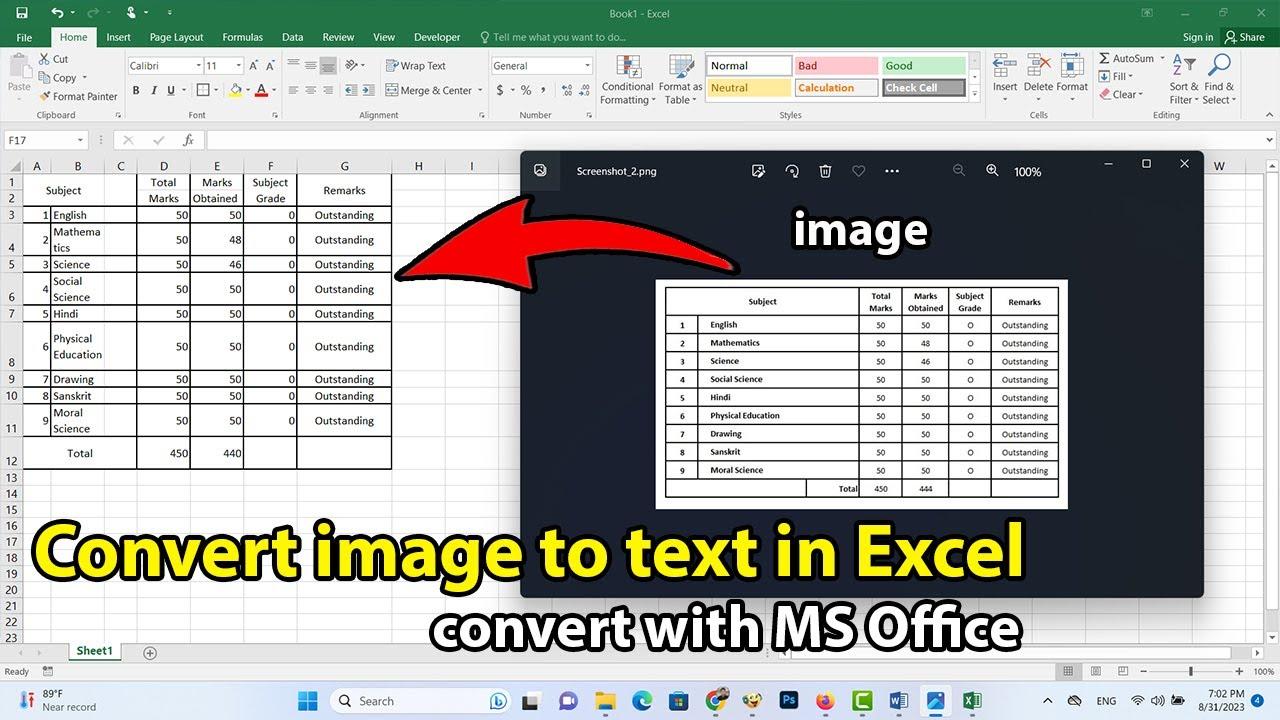Apply Bold formatting in ribbon

tap(136, 90)
